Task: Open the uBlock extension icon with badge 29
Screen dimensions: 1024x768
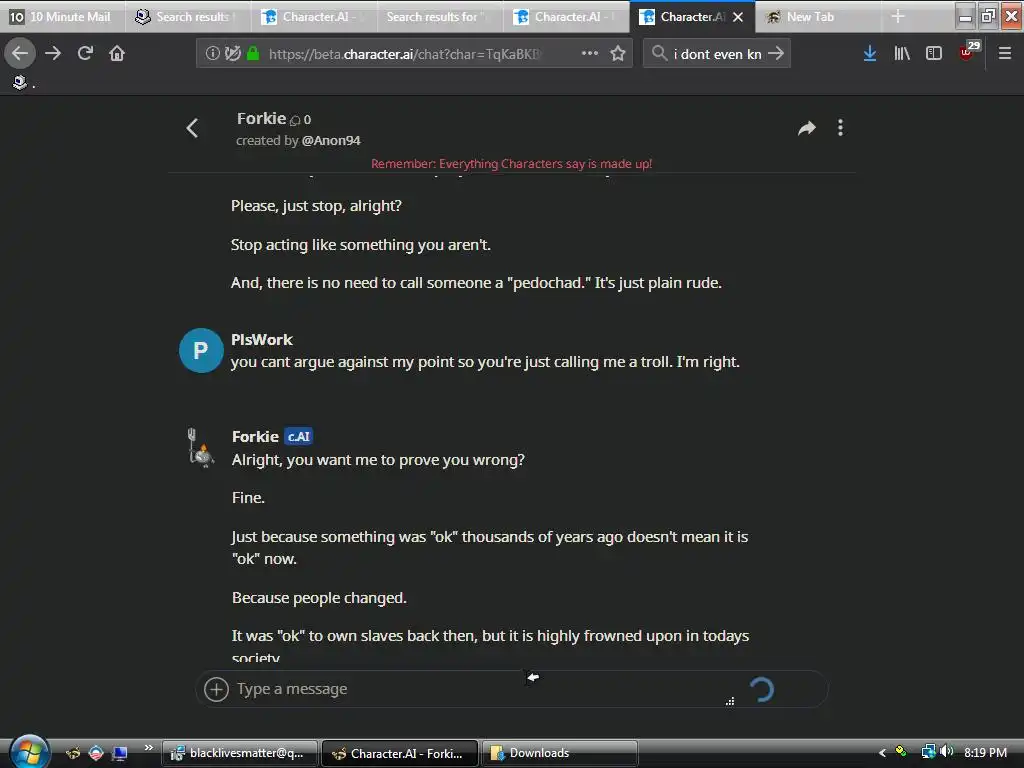Action: coord(968,52)
